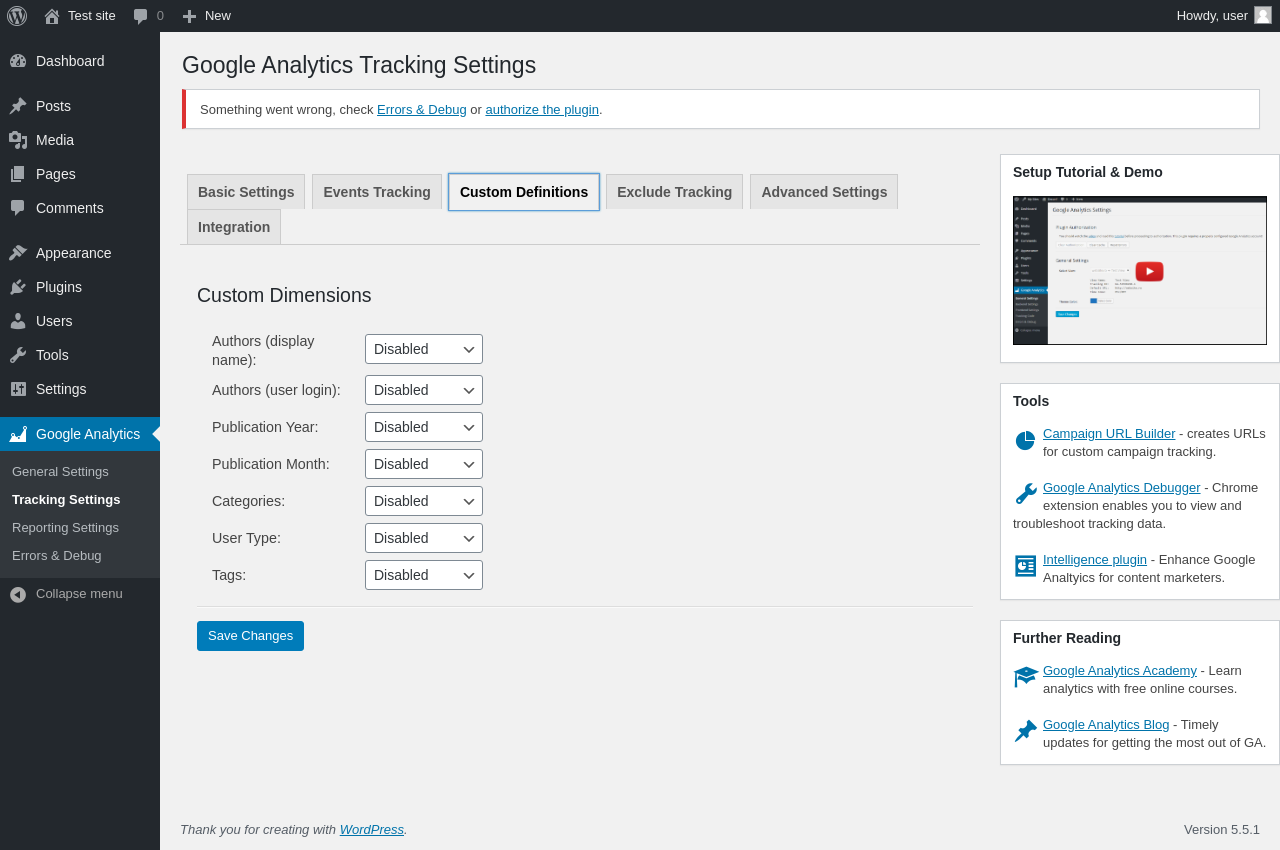Open Authors (user login) dropdown

[x=424, y=390]
